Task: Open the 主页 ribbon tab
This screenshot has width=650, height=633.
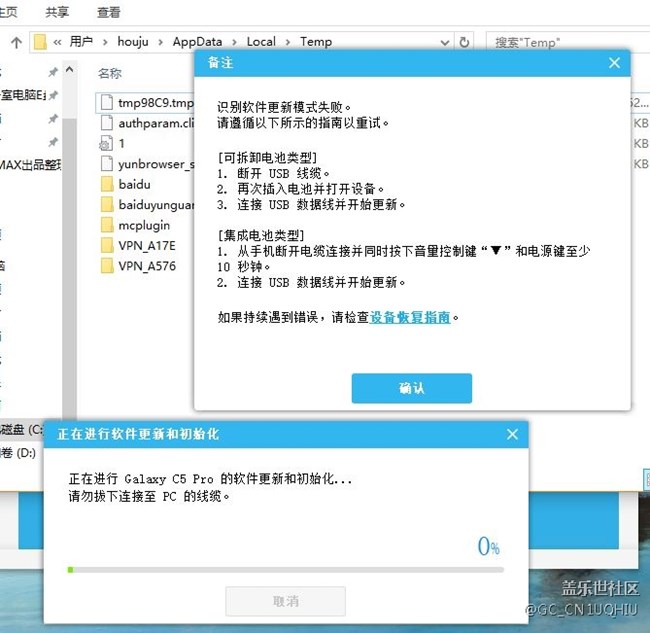Action: click(x=8, y=12)
